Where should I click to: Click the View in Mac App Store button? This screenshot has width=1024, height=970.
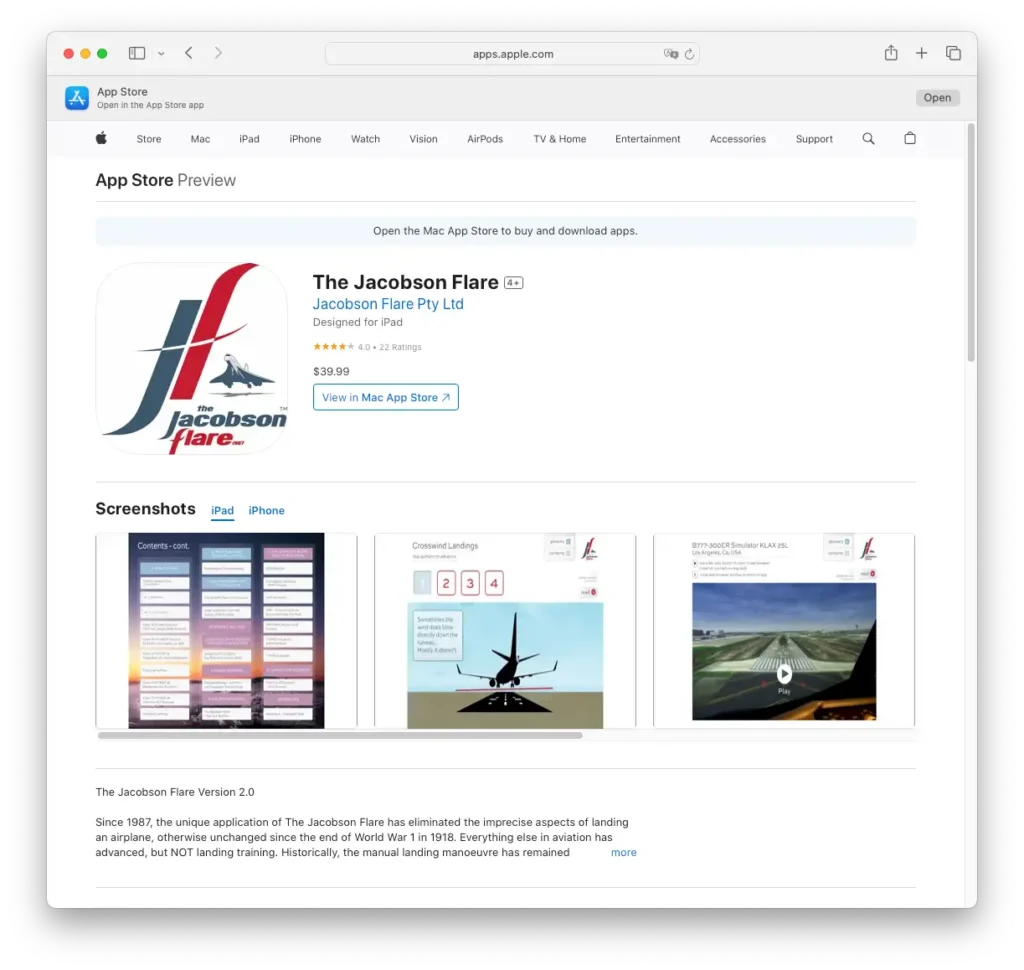pos(385,397)
